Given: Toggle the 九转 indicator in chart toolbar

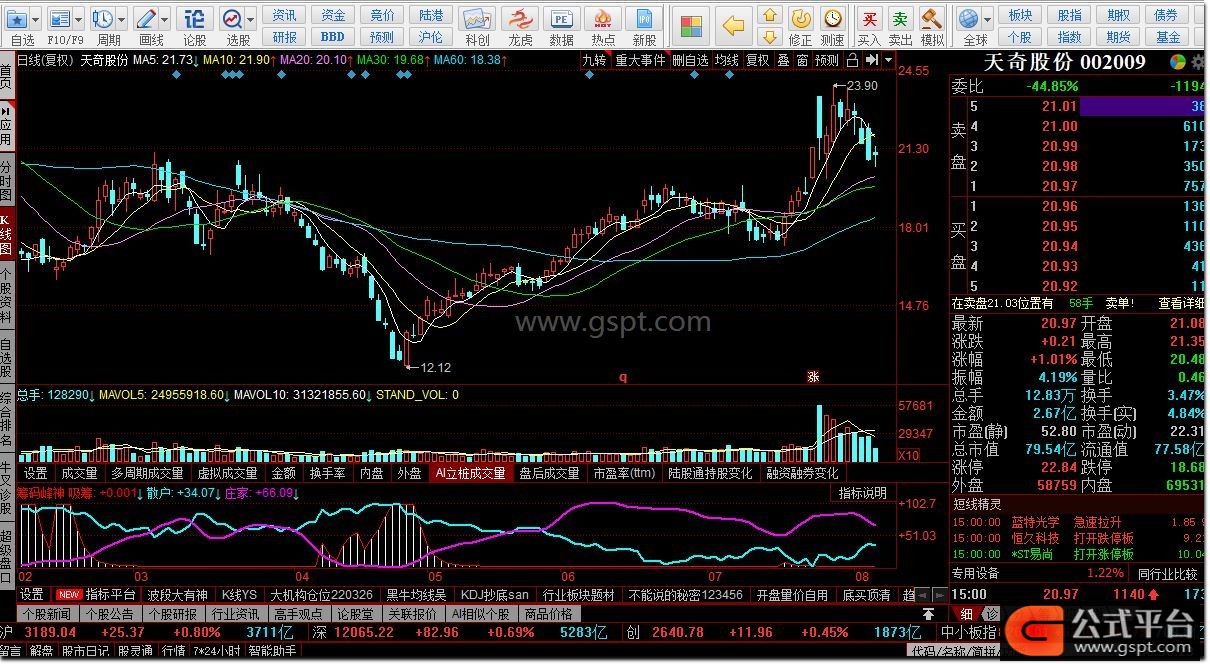Looking at the screenshot, I should pos(594,60).
